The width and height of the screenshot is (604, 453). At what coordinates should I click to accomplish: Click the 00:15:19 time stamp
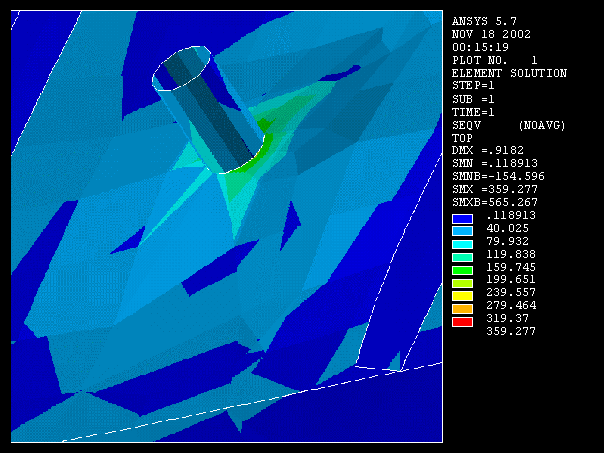click(480, 47)
